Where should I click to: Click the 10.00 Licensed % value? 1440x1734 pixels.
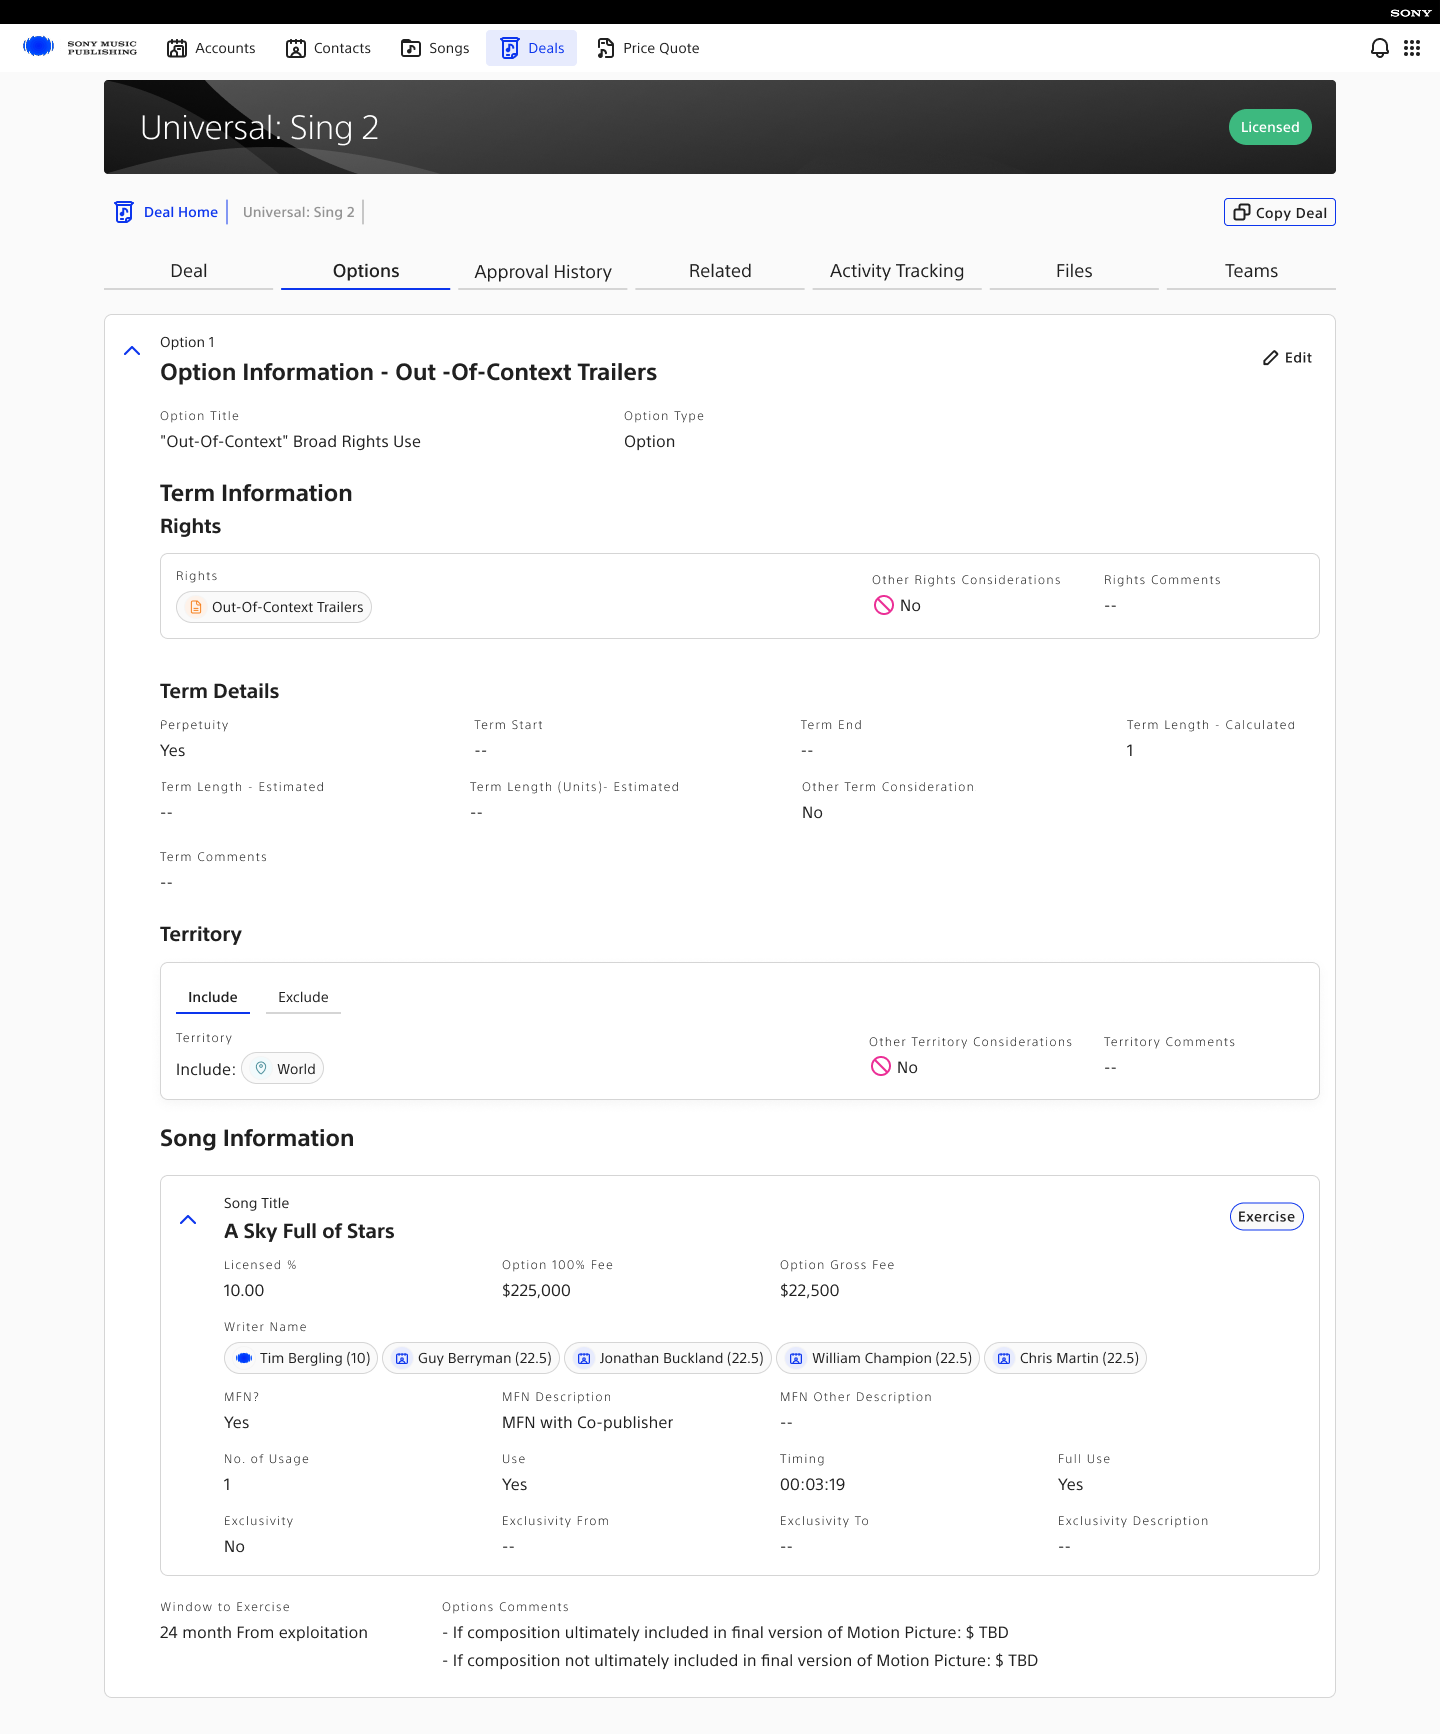tap(244, 1290)
